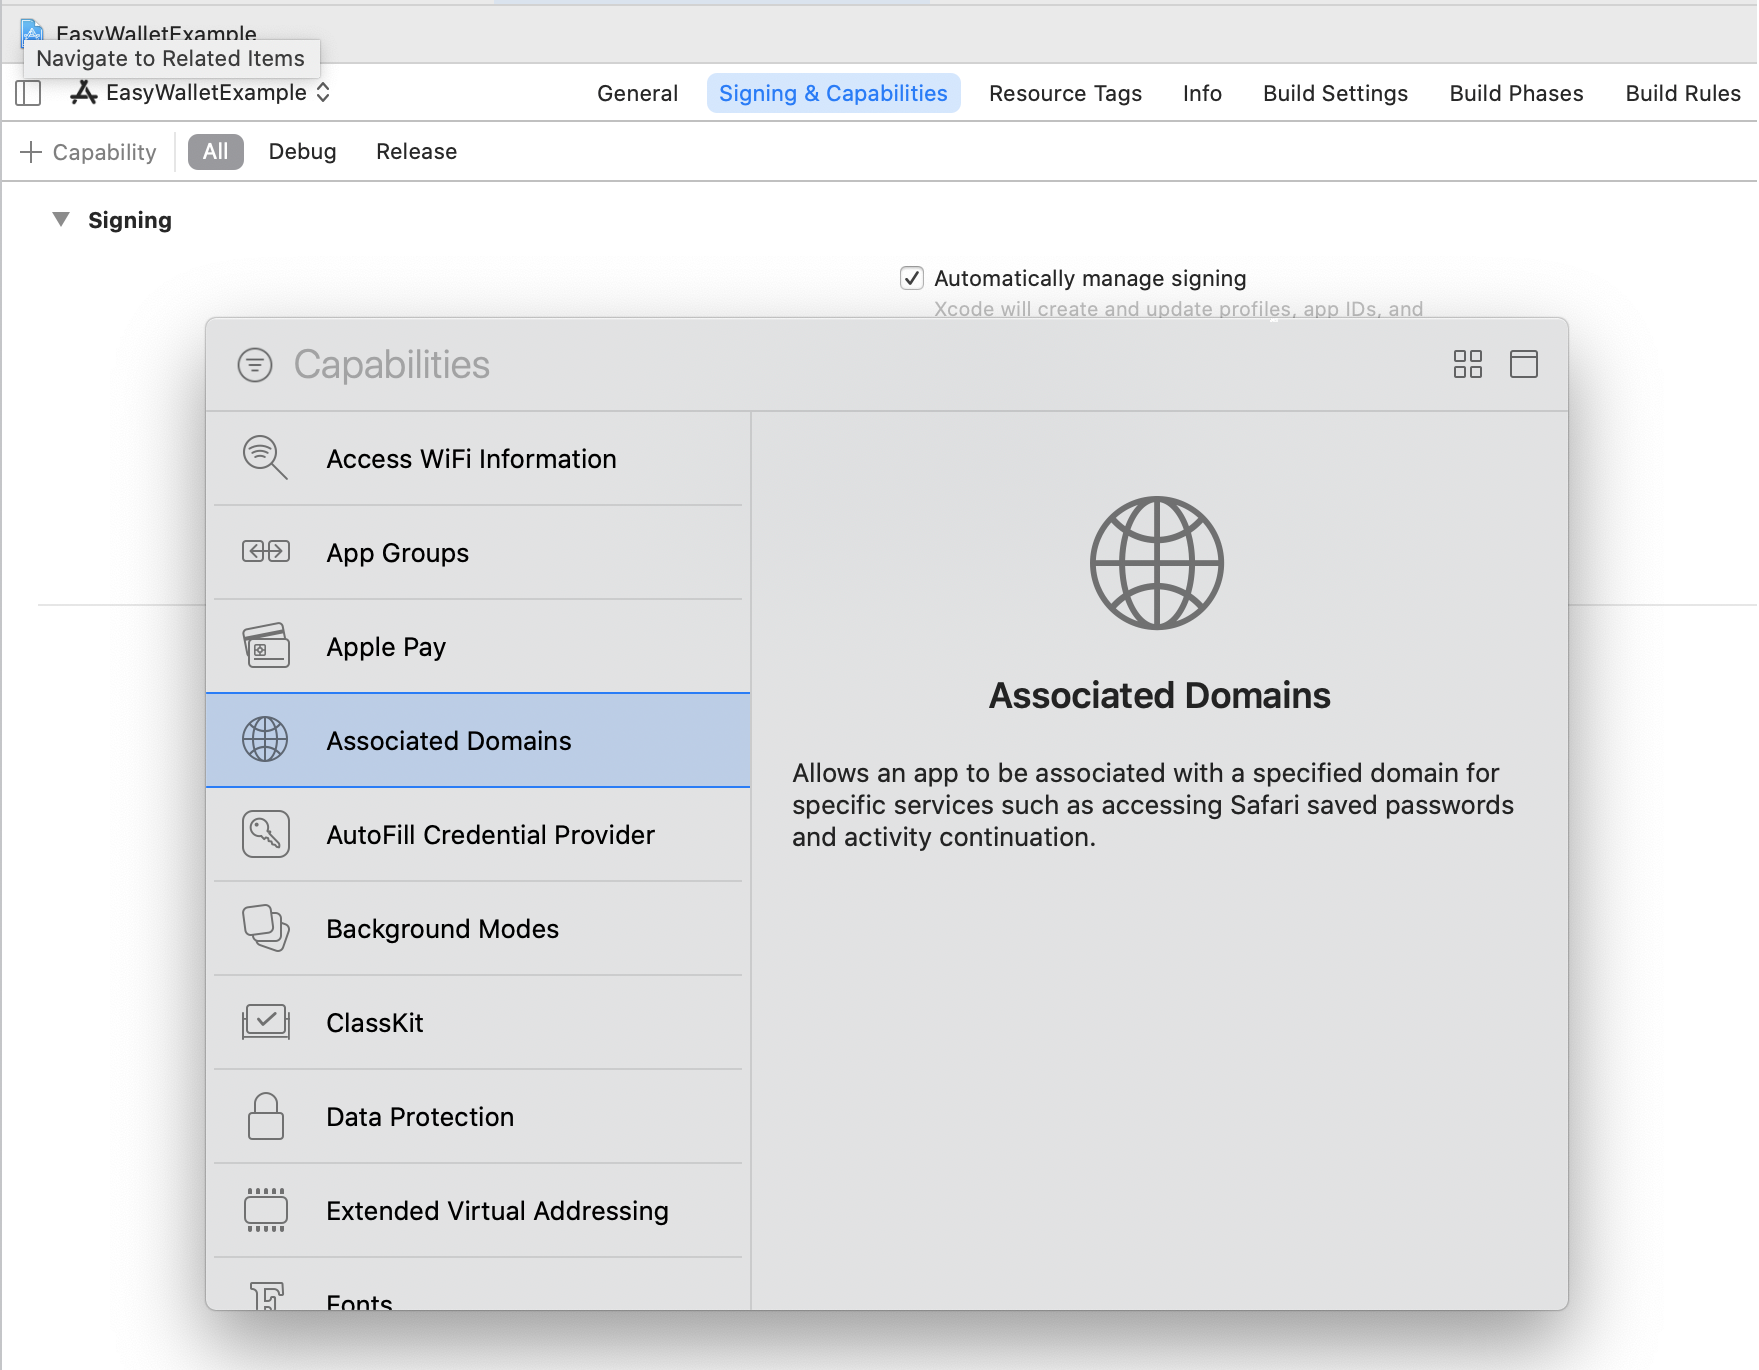The height and width of the screenshot is (1370, 1759).
Task: Click the Access WiFi Information magnifier icon
Action: pyautogui.click(x=265, y=458)
